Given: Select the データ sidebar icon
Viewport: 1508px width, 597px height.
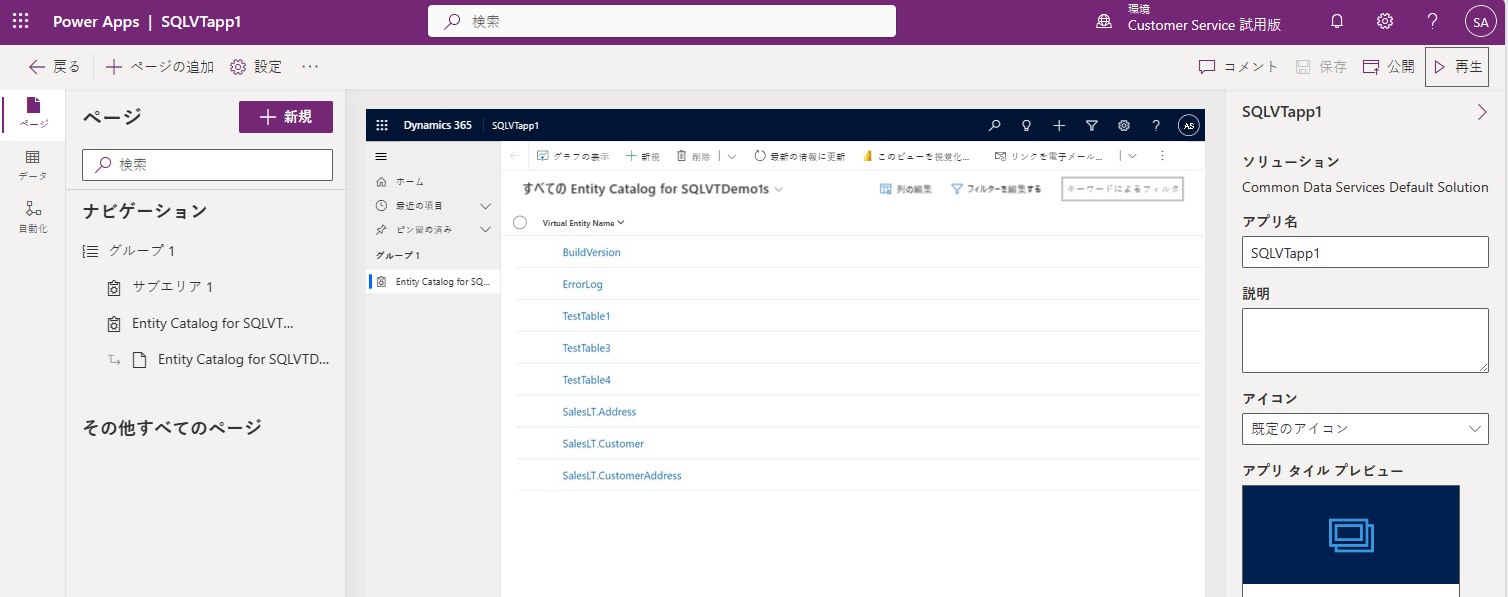Looking at the screenshot, I should click(x=33, y=165).
